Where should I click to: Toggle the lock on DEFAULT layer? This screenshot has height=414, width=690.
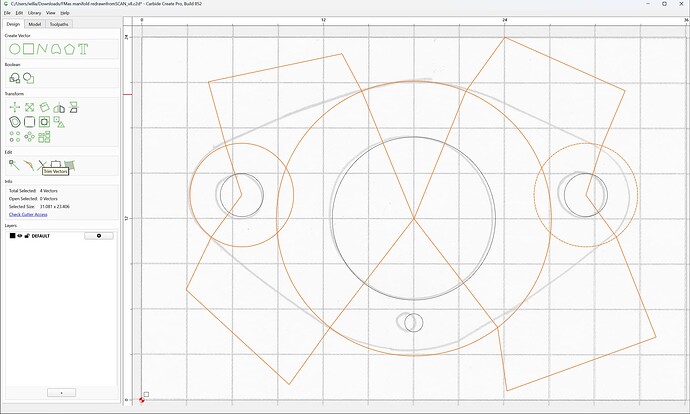tap(26, 236)
